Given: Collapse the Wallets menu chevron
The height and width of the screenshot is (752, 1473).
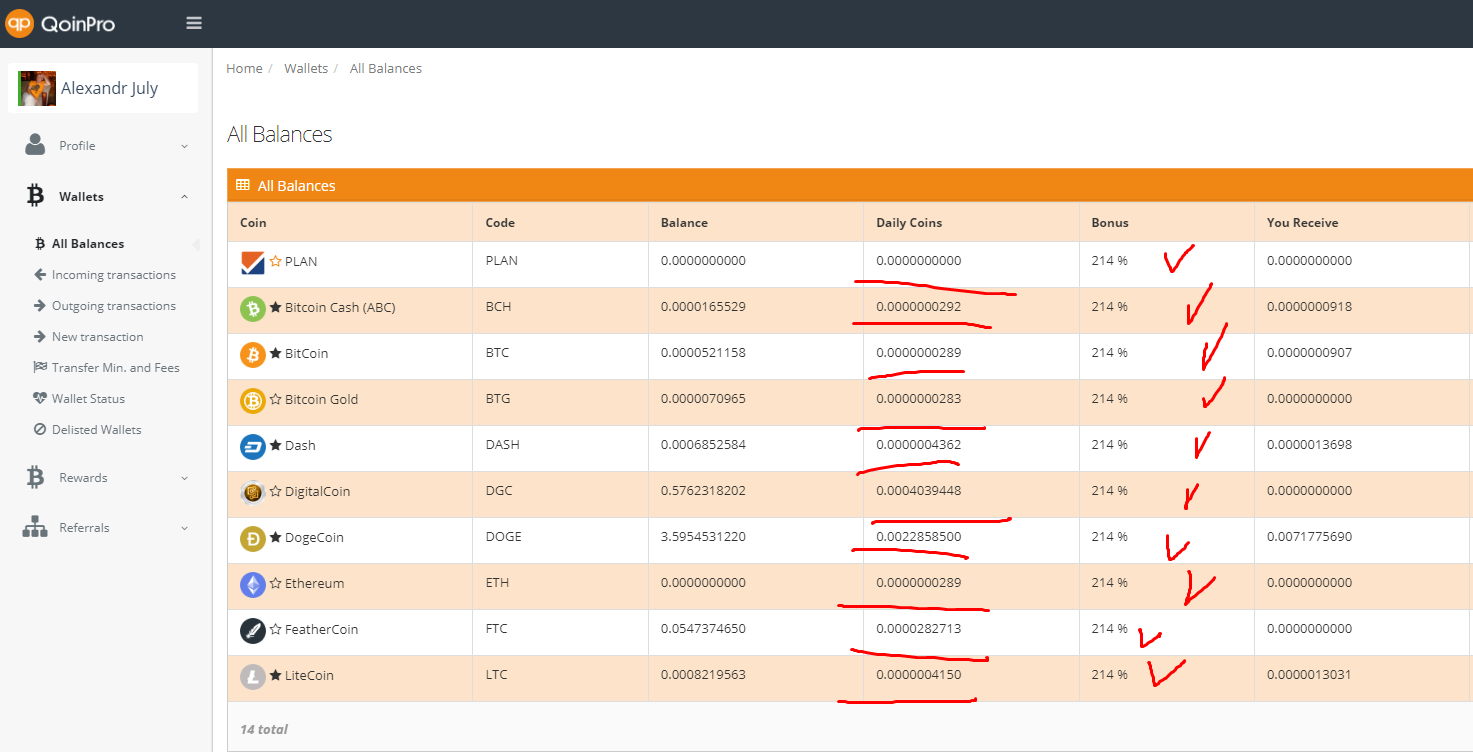Looking at the screenshot, I should [184, 197].
